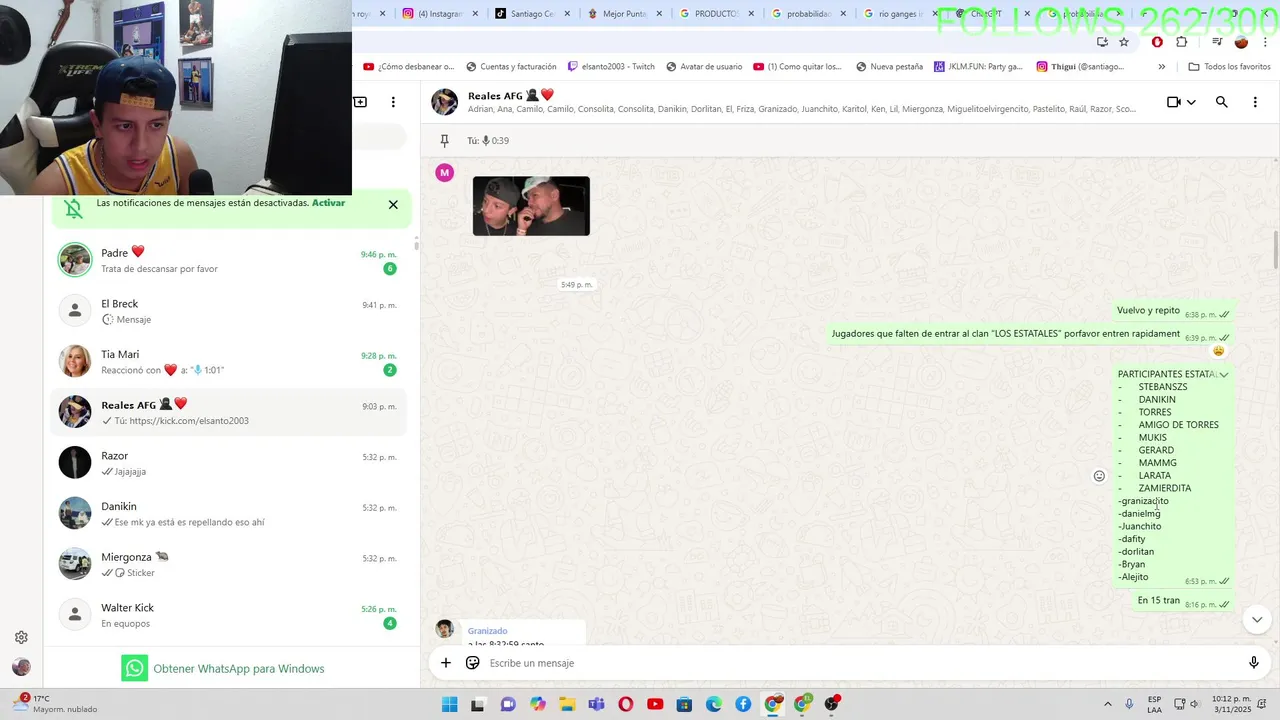
Task: Open the JKLM.FUN Party game bookmark
Action: pos(978,67)
